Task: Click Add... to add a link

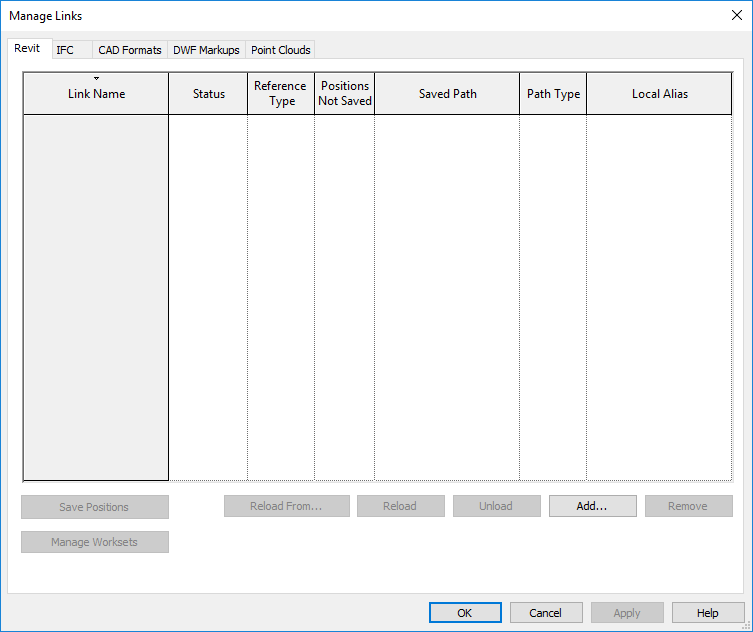Action: 593,506
